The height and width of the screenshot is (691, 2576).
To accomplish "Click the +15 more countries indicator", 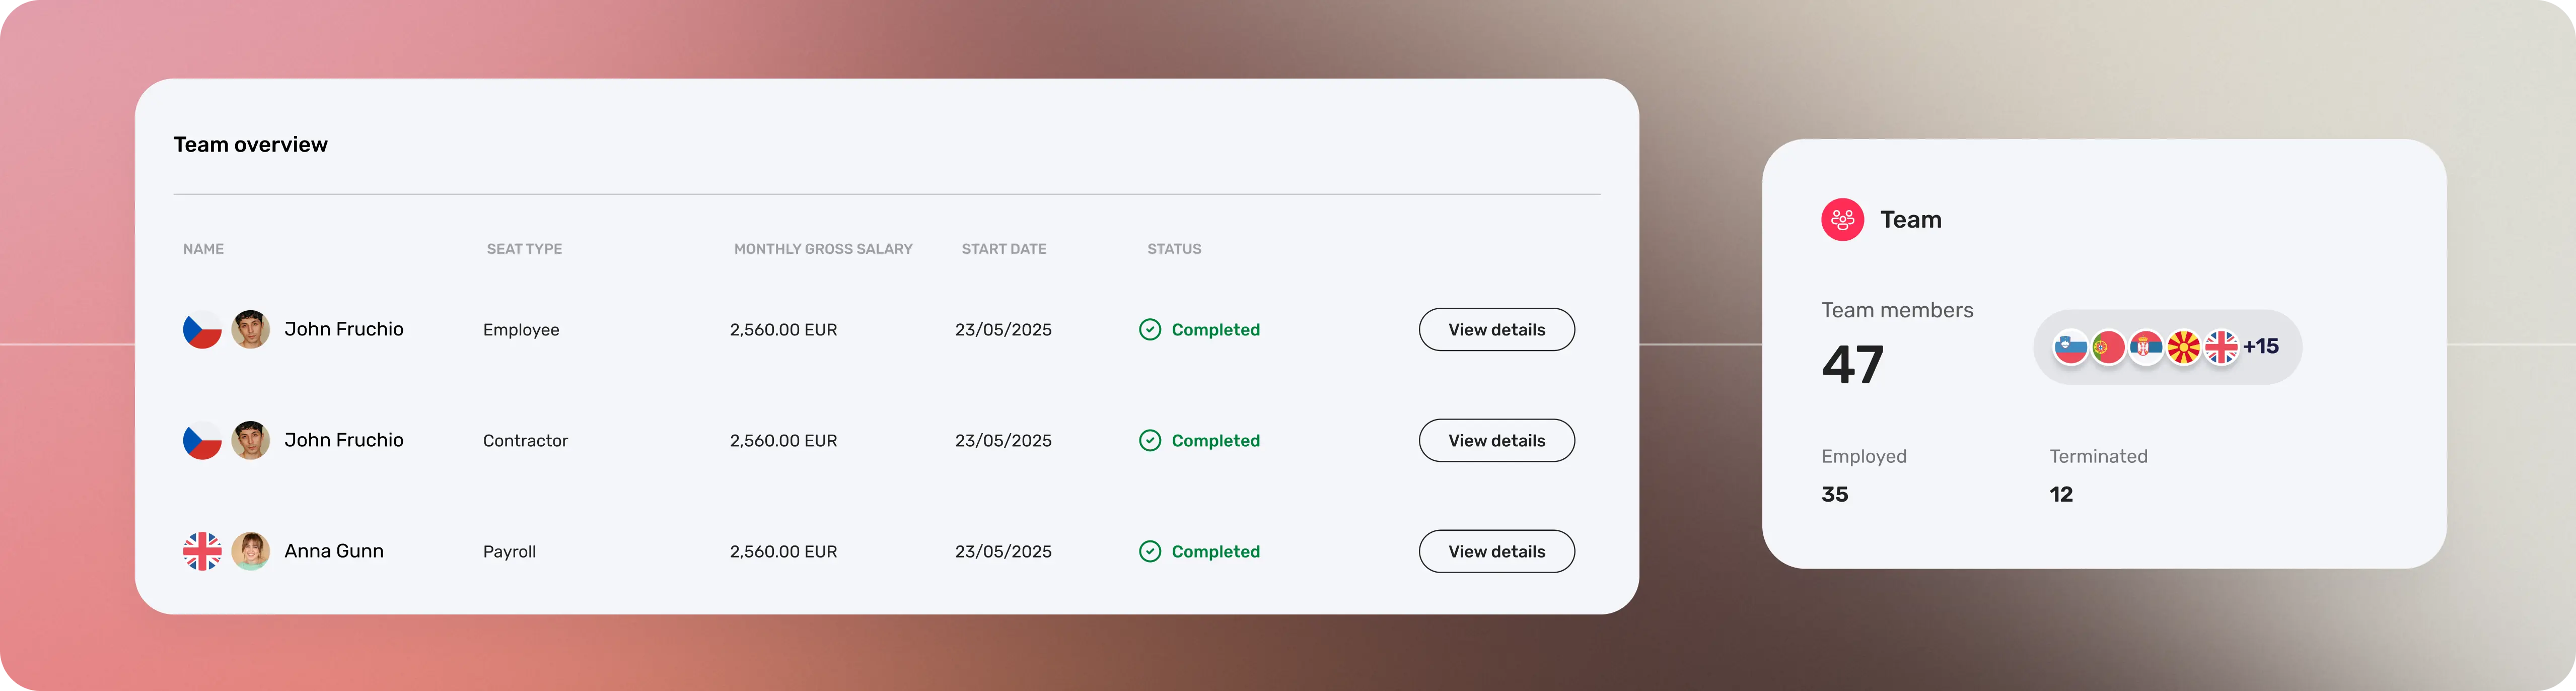I will point(2261,346).
